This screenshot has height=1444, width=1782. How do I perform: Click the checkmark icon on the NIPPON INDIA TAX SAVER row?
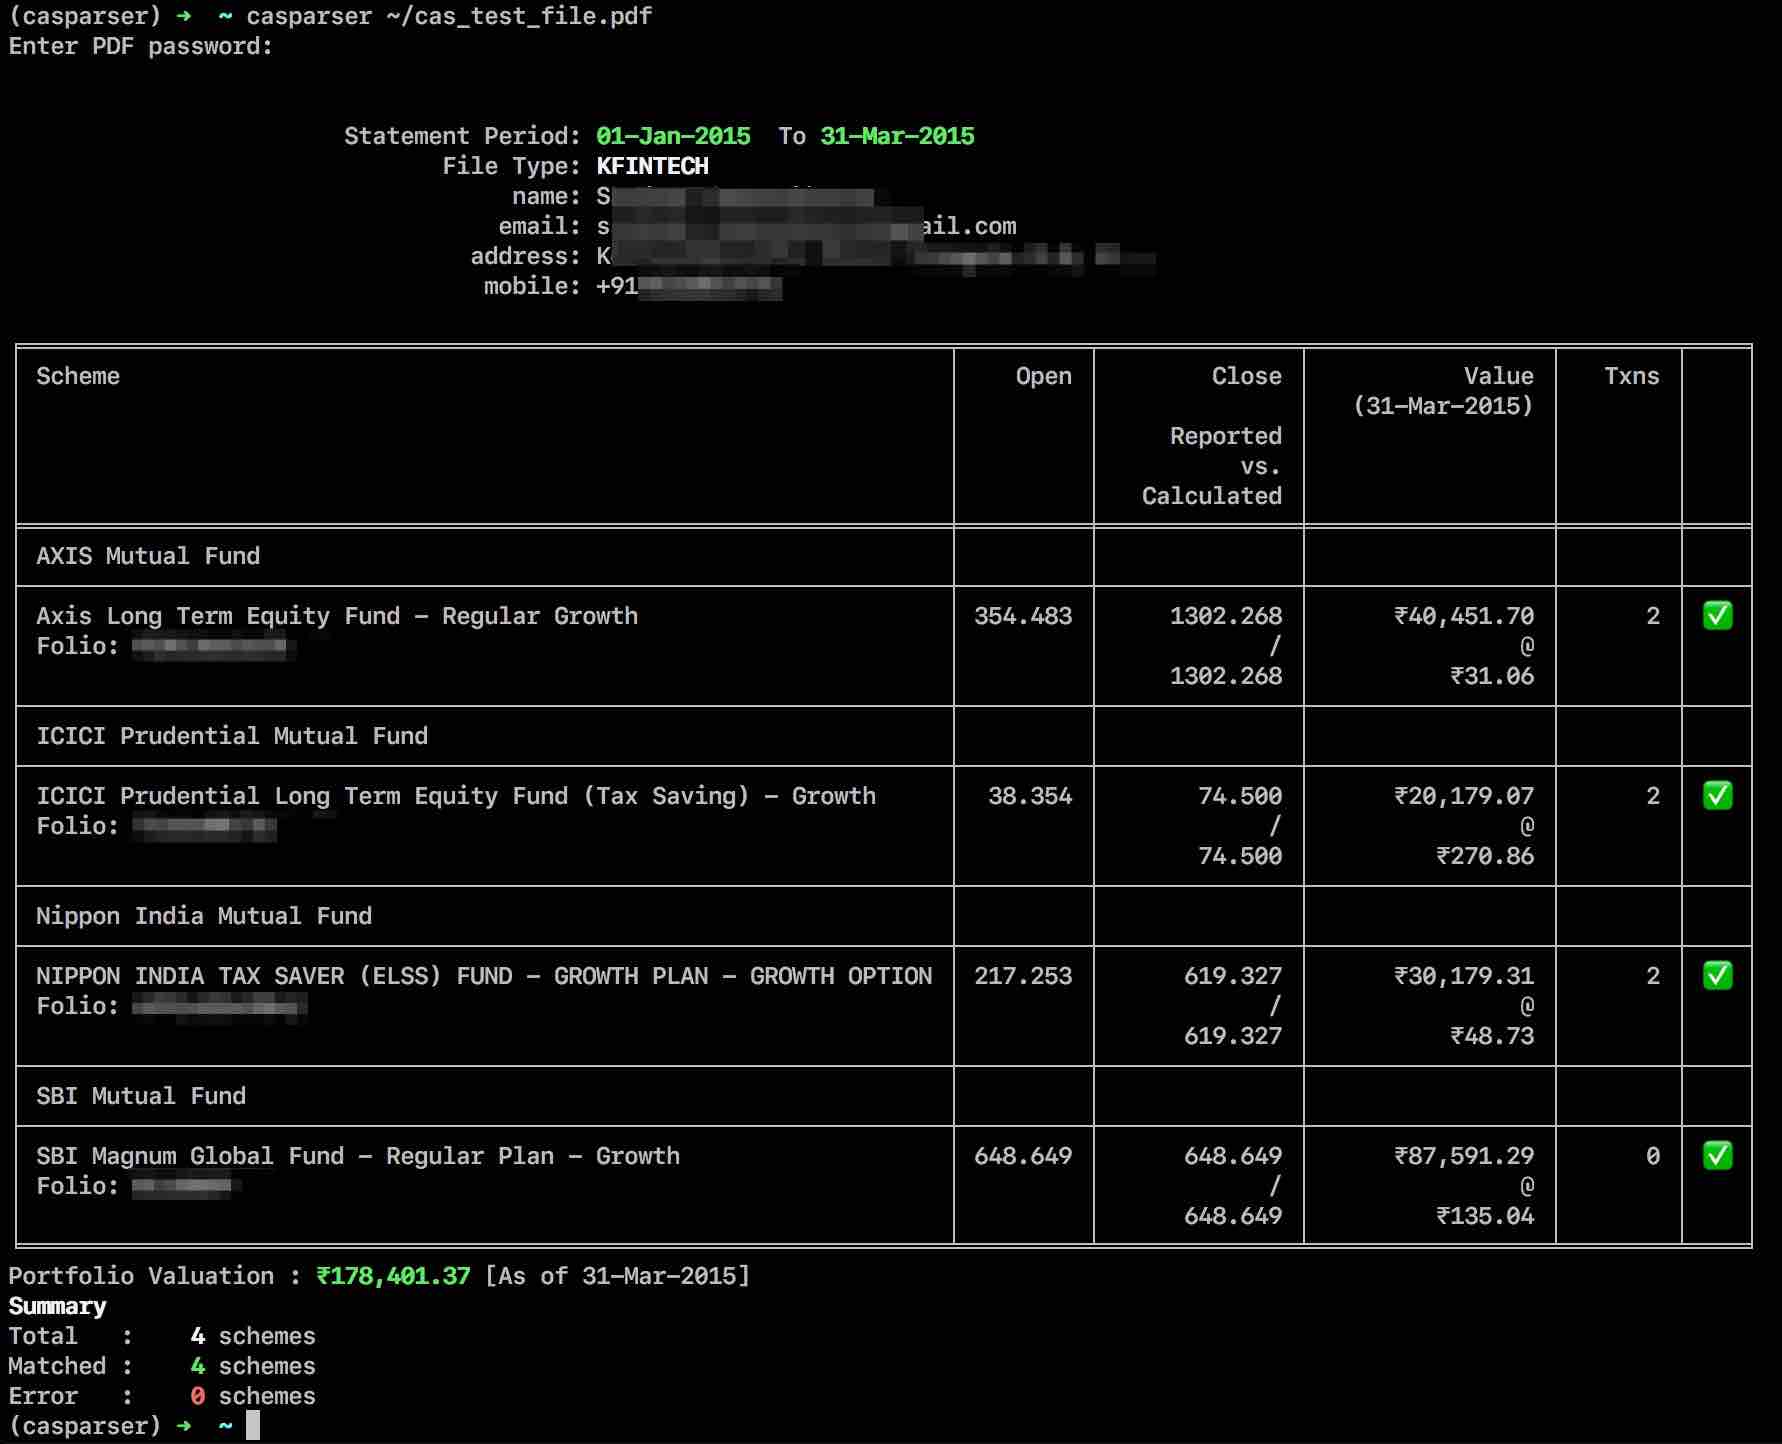1717,976
